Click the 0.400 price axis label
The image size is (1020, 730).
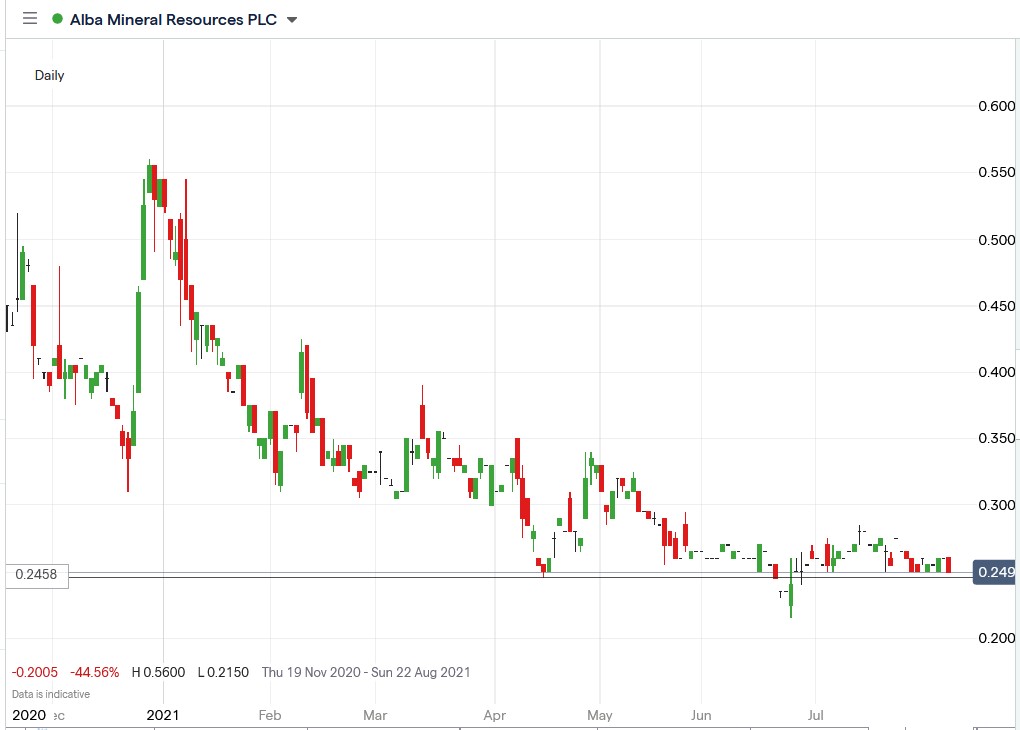pyautogui.click(x=997, y=372)
